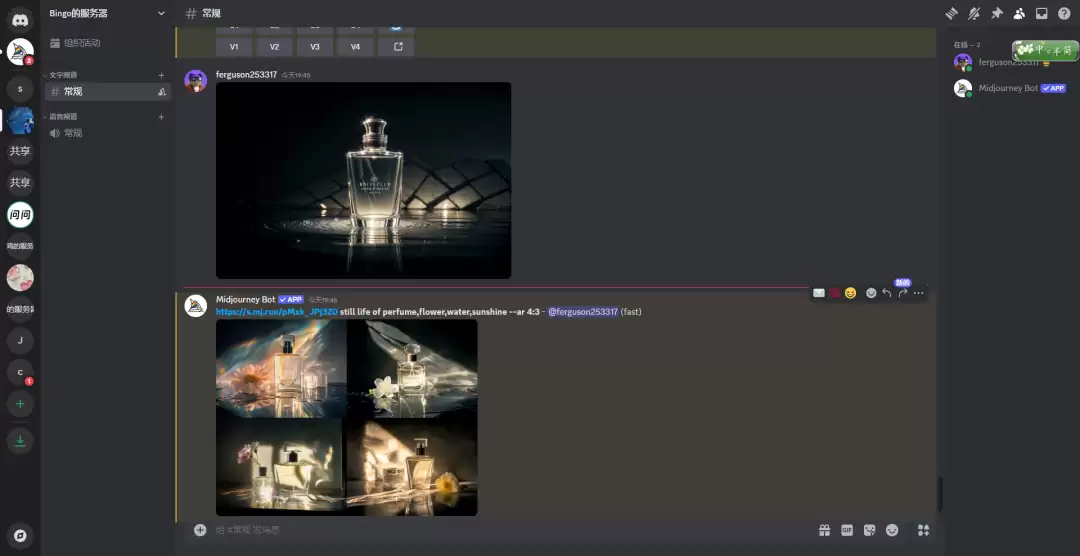Collapse the text channels category
This screenshot has width=1080, height=556.
coord(64,75)
